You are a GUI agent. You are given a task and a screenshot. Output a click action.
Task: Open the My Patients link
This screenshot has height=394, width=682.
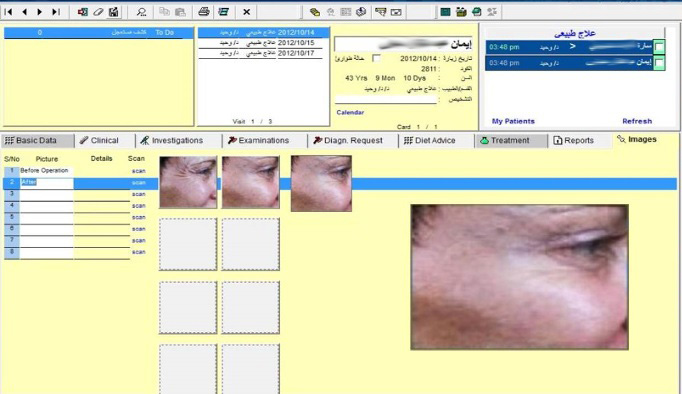[513, 121]
